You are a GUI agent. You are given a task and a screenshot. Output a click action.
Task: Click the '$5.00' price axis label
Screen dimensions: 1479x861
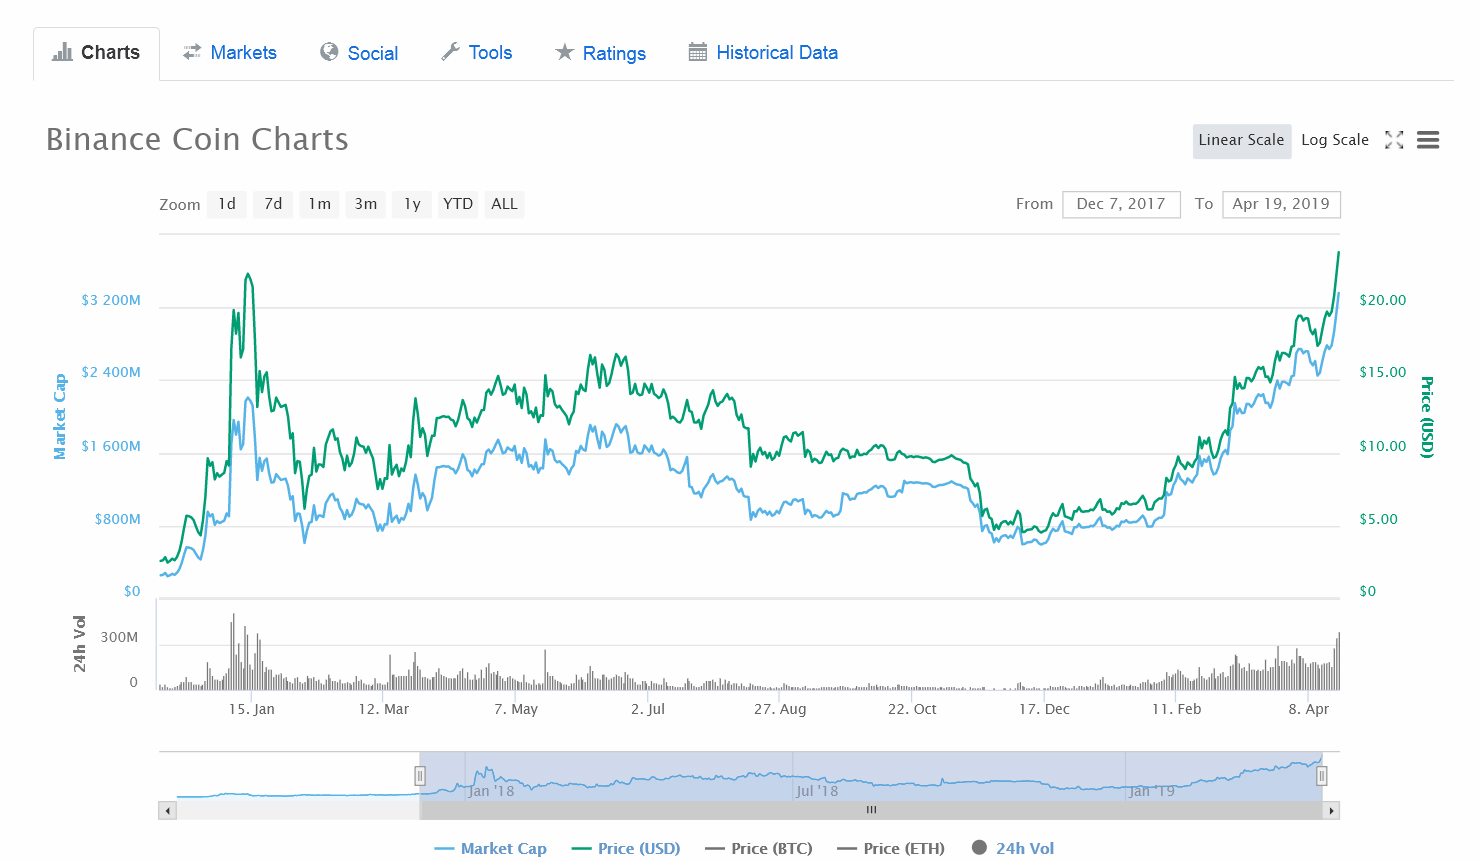tap(1379, 519)
